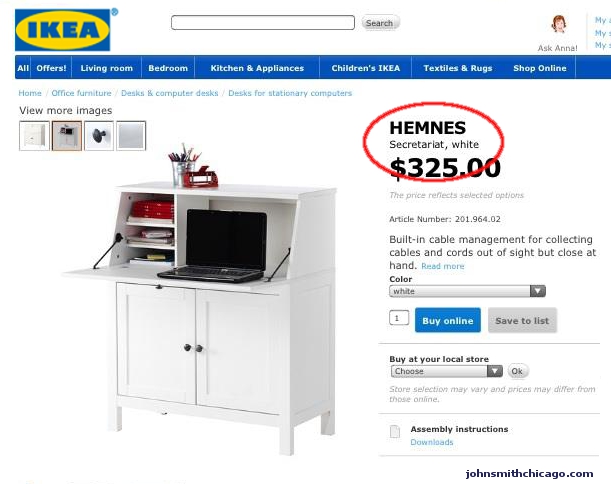Go to Shop Online section
611x484 pixels.
(540, 68)
